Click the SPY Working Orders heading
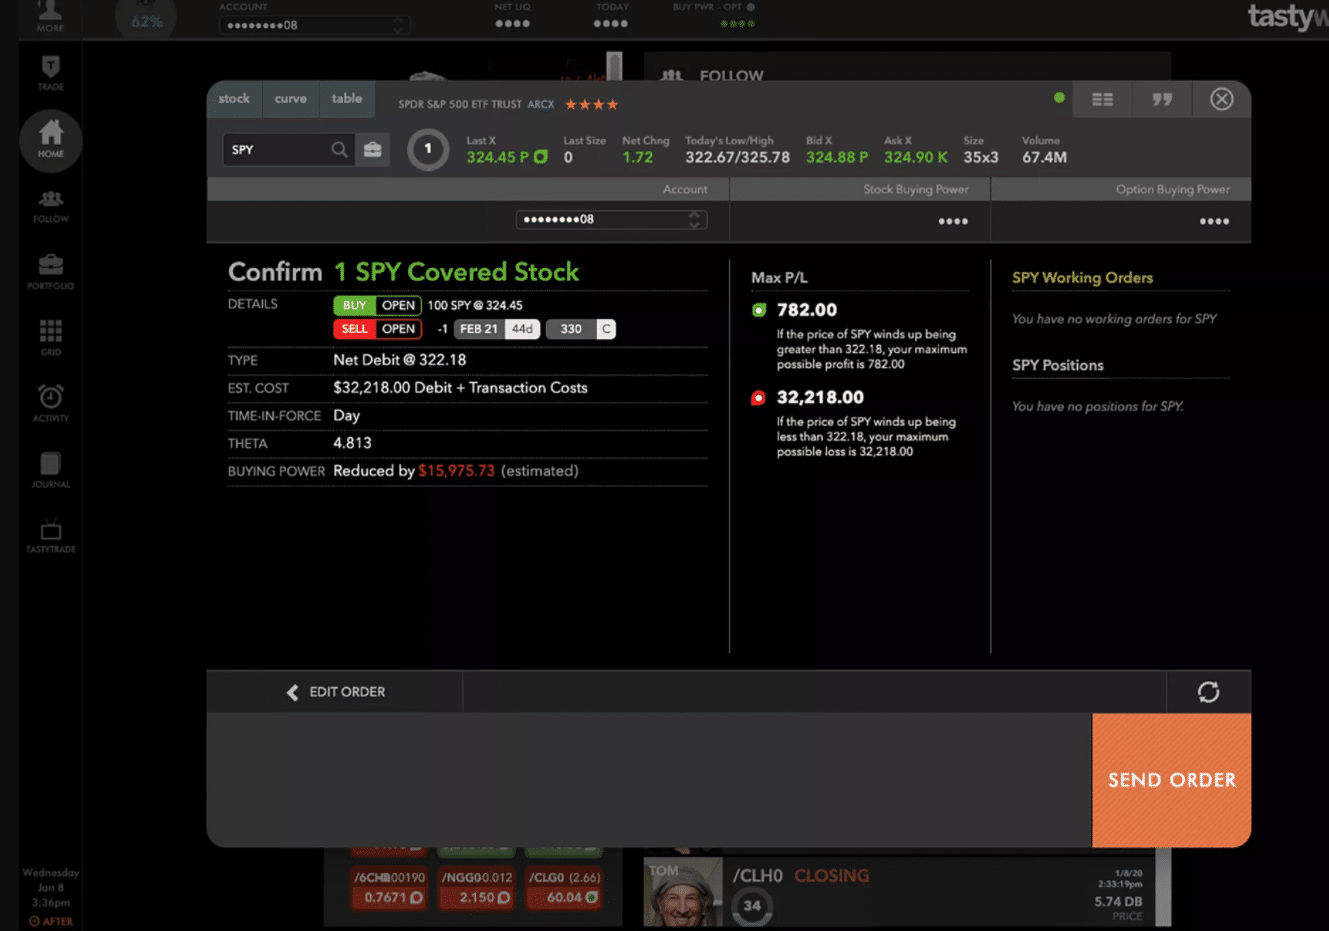 click(x=1082, y=278)
